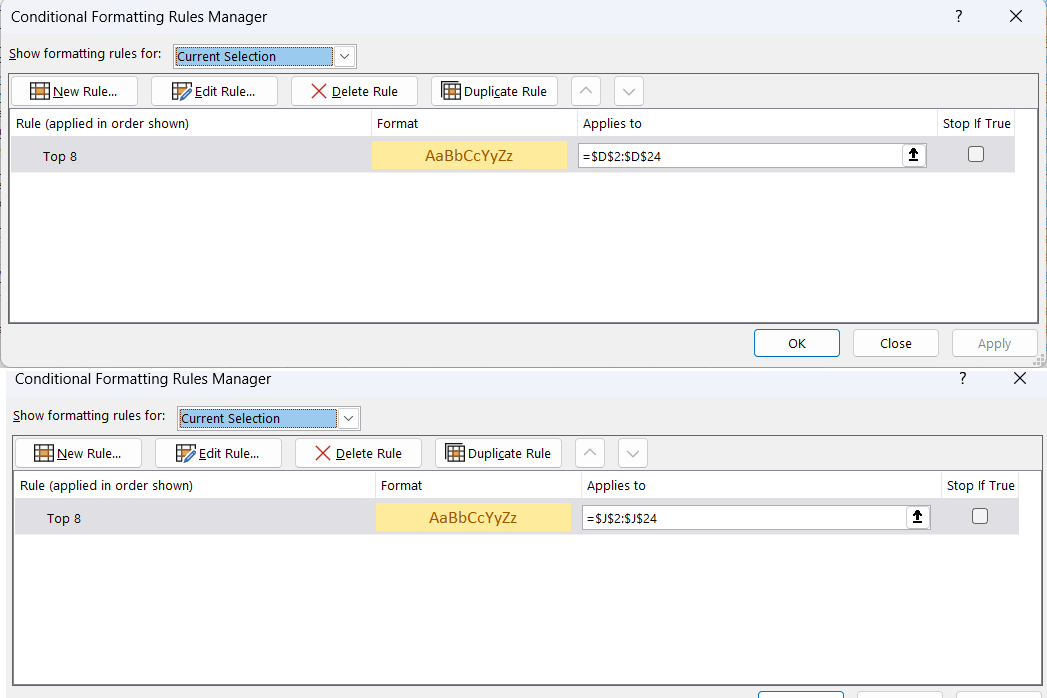Click Edit Rule in the lower dialog
1047x698 pixels.
[218, 454]
